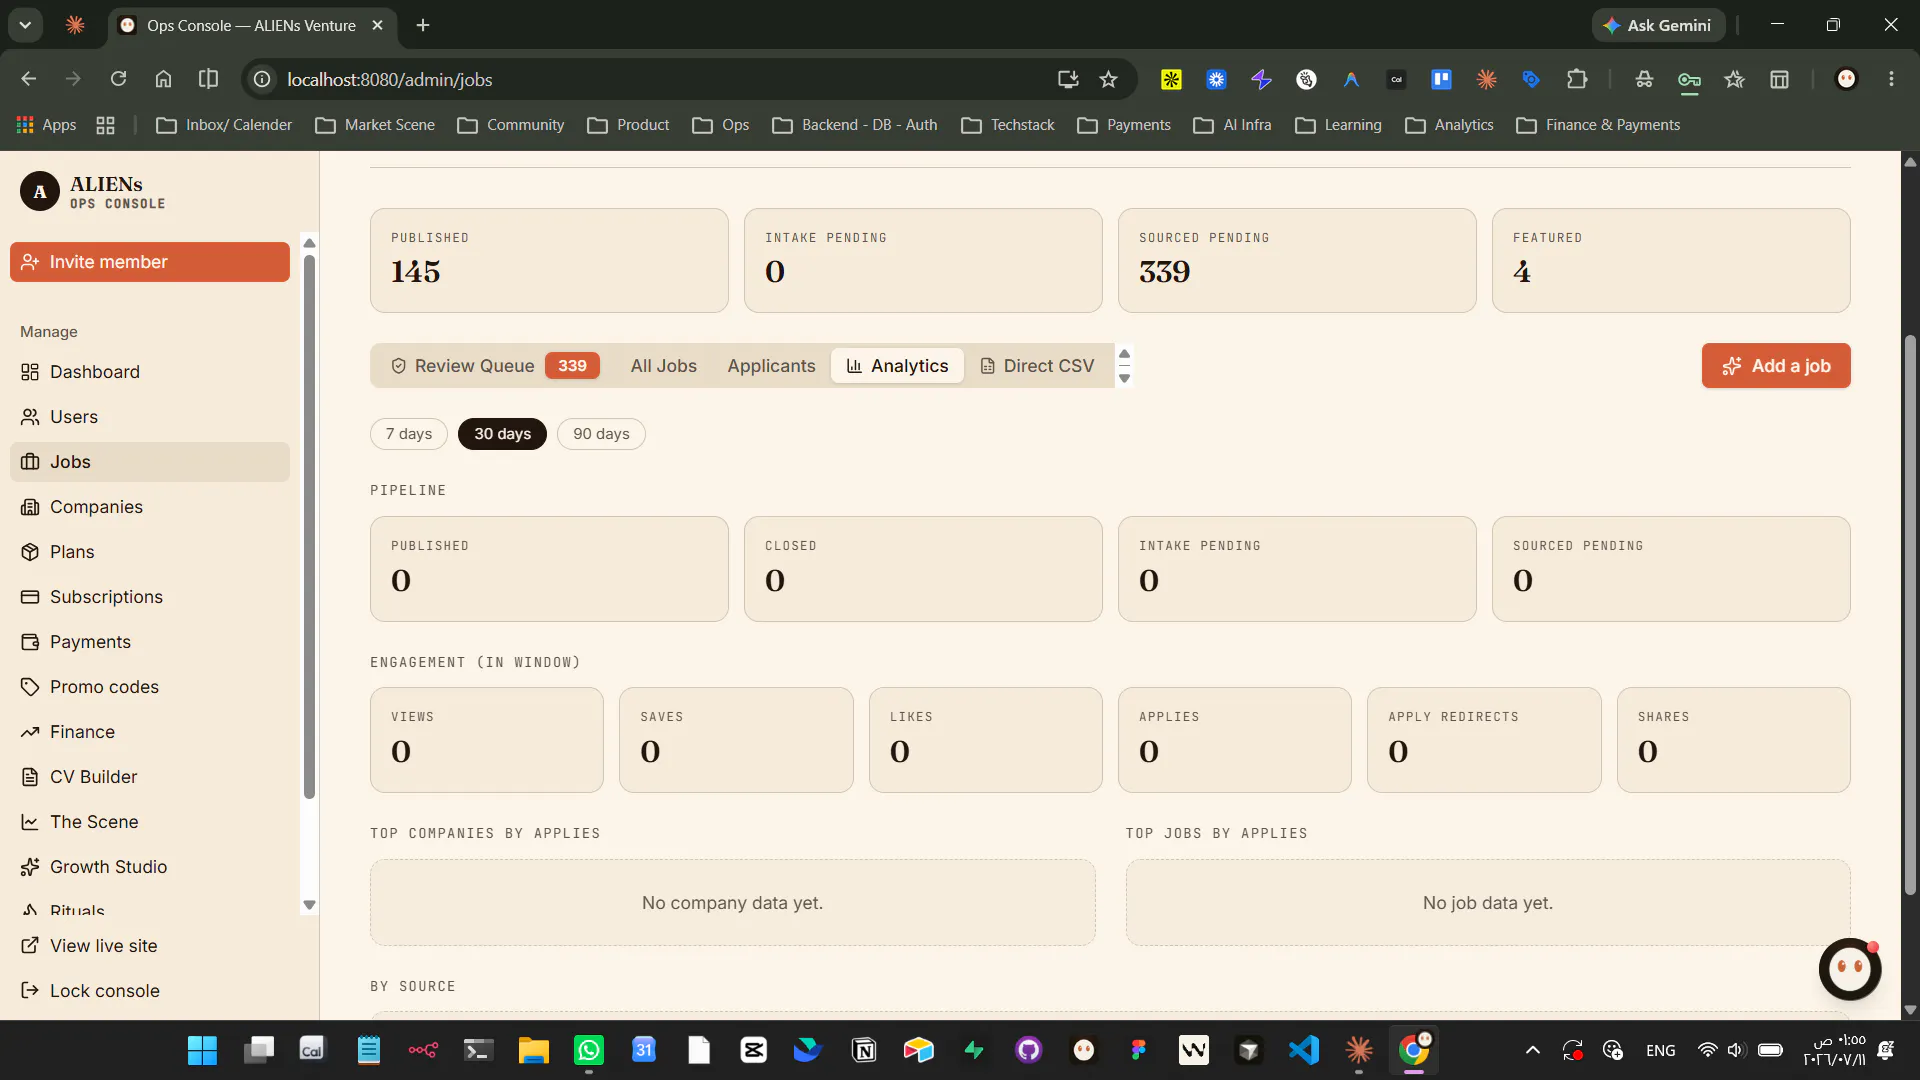The height and width of the screenshot is (1080, 1920).
Task: Switch to the Review Queue tab
Action: pyautogui.click(x=494, y=366)
